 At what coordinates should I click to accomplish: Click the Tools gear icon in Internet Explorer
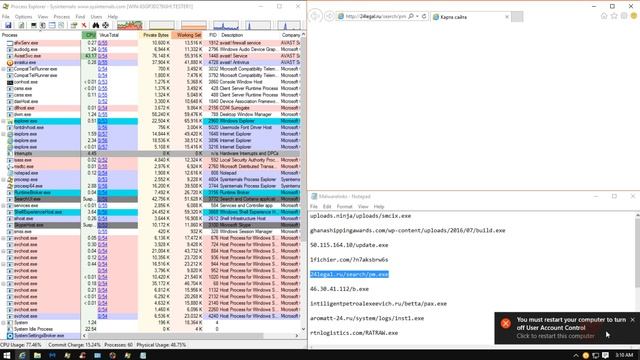tap(624, 16)
